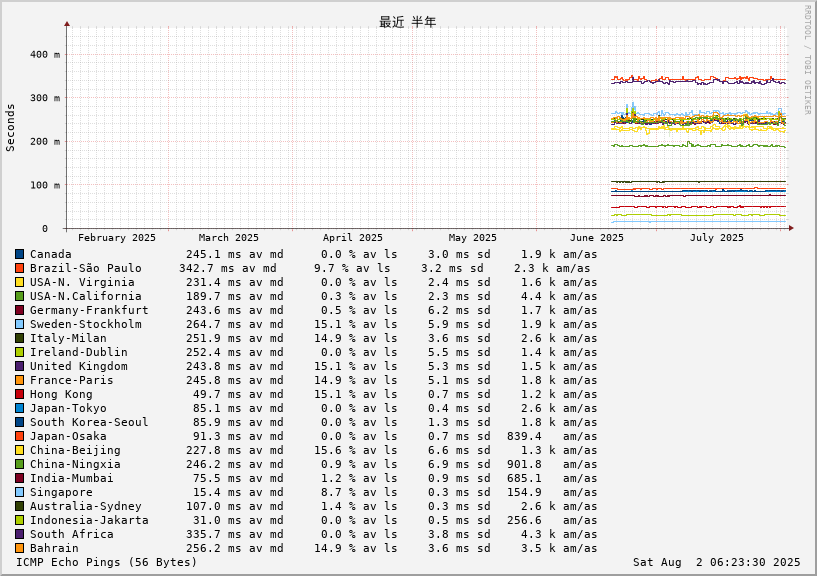817x576 pixels.
Task: Select the Singapore legend name
Action: tap(61, 493)
